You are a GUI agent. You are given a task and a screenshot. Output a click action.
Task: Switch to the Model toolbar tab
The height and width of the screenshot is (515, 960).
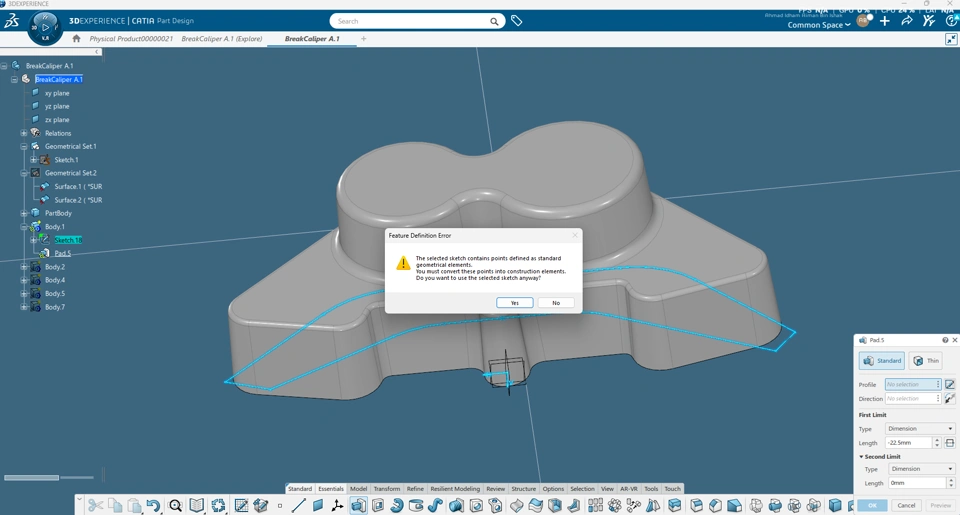(358, 489)
